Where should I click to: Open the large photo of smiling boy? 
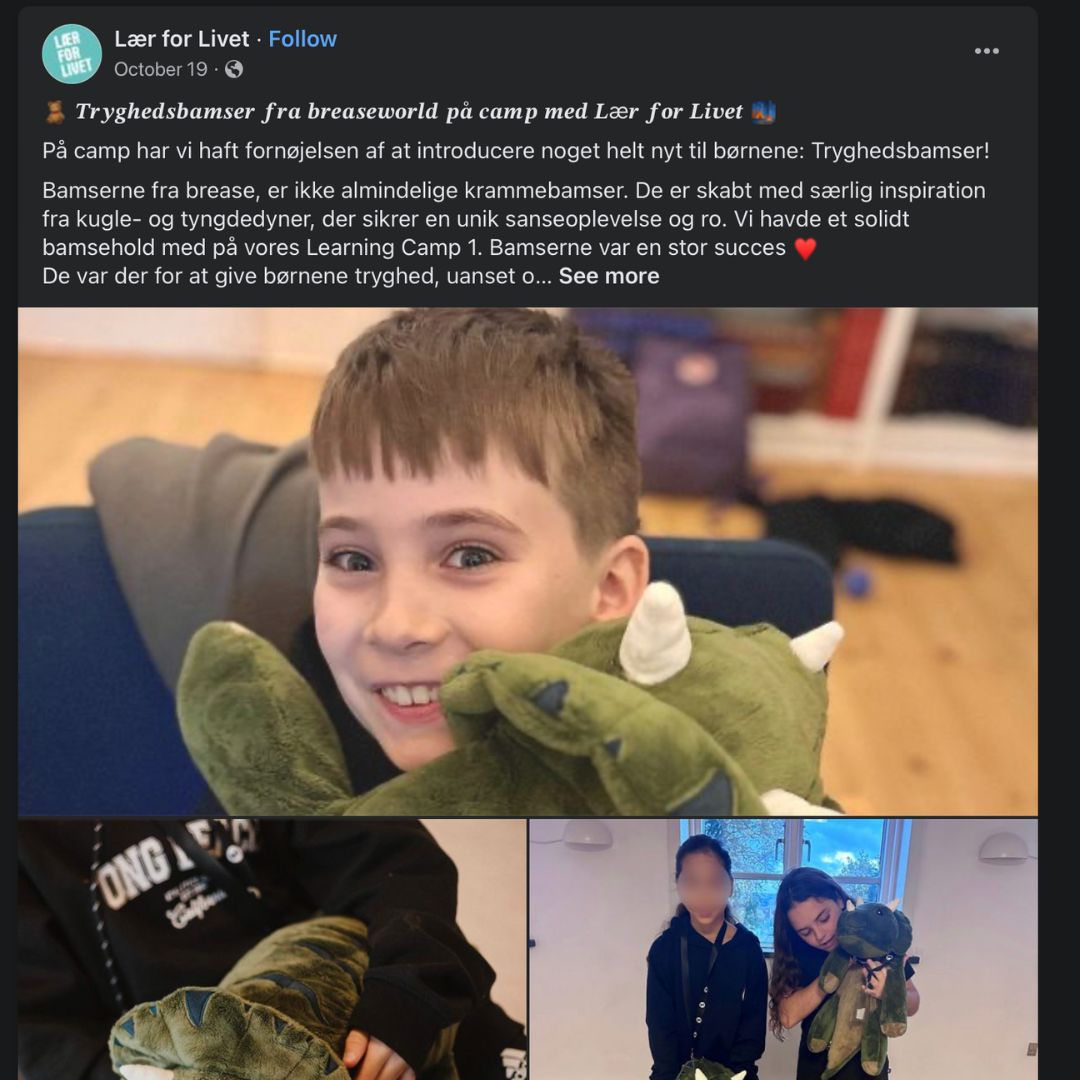coord(528,561)
